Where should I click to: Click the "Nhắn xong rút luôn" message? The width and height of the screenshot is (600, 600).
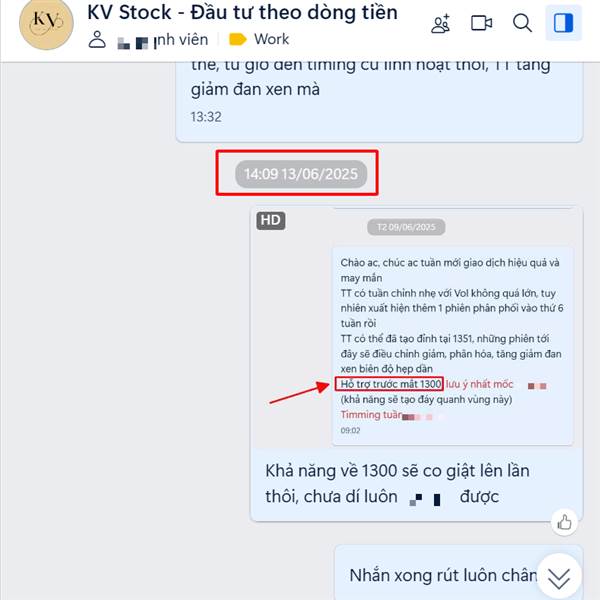pyautogui.click(x=443, y=575)
